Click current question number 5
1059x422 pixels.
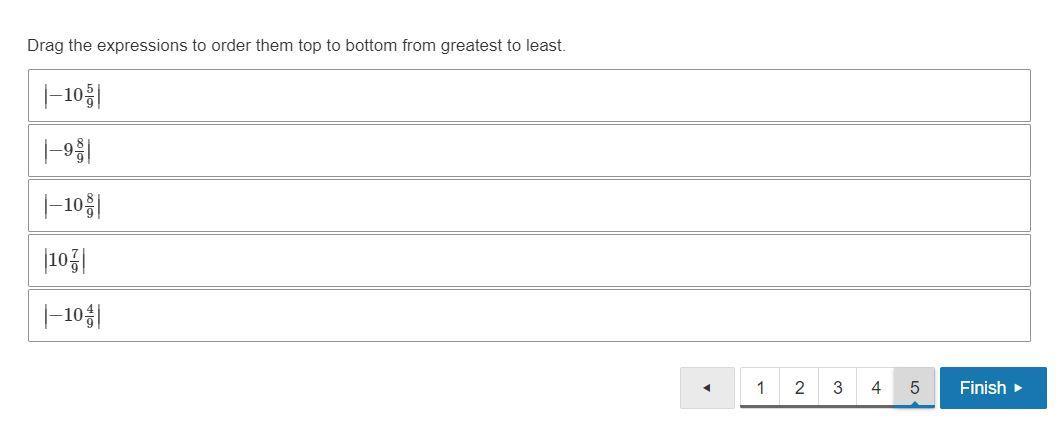(x=914, y=388)
